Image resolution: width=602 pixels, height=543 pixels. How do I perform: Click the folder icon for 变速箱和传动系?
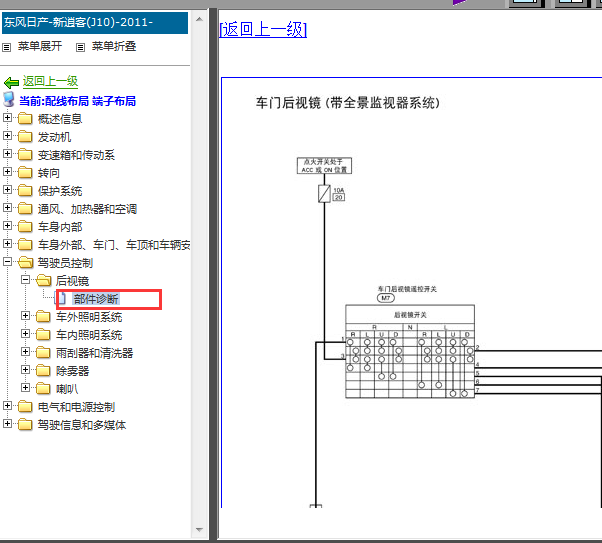25,154
